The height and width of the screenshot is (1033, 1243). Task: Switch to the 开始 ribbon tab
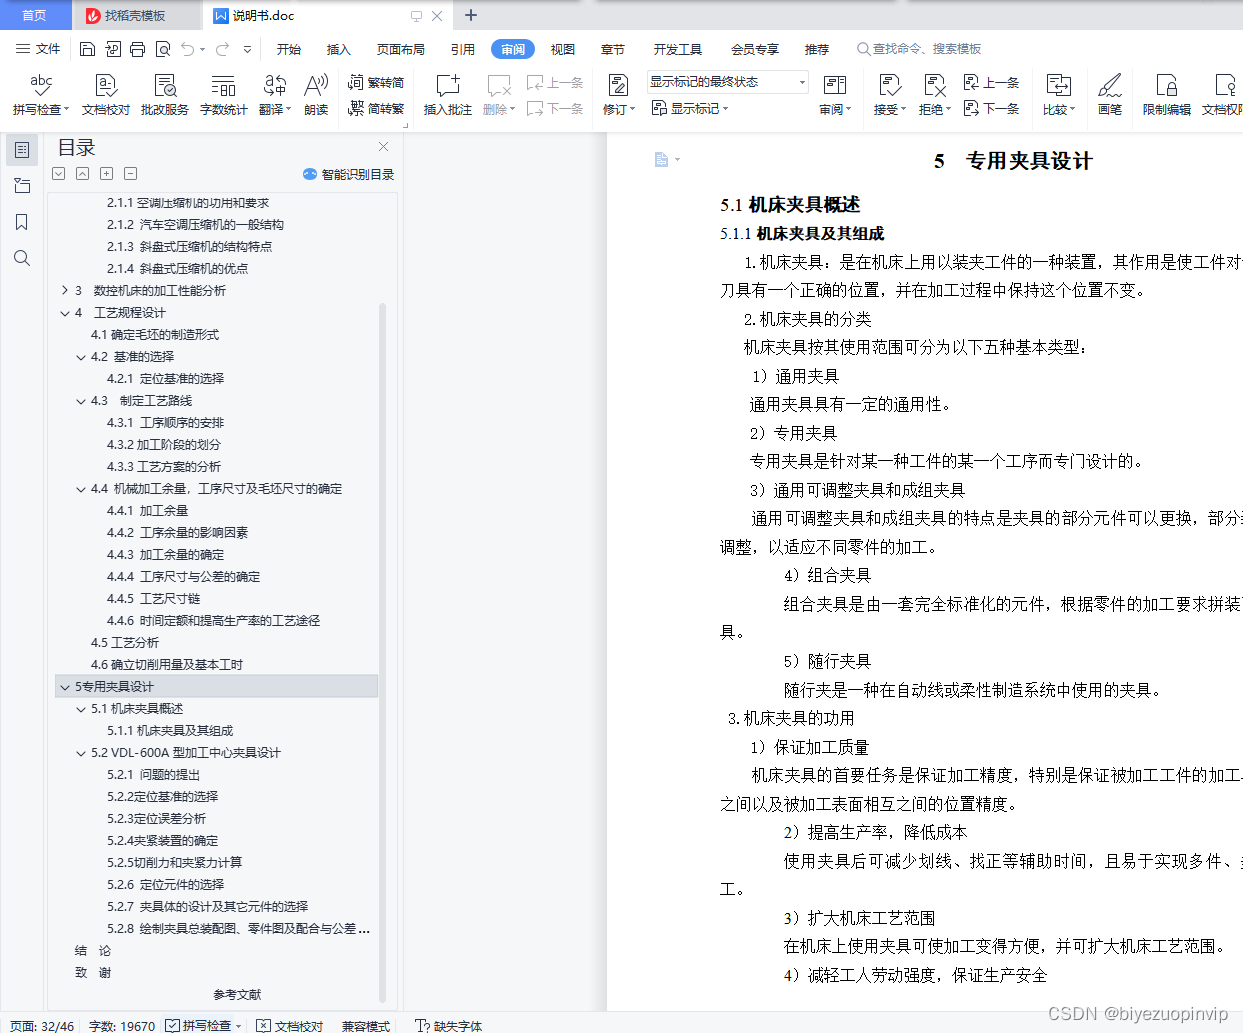(289, 49)
